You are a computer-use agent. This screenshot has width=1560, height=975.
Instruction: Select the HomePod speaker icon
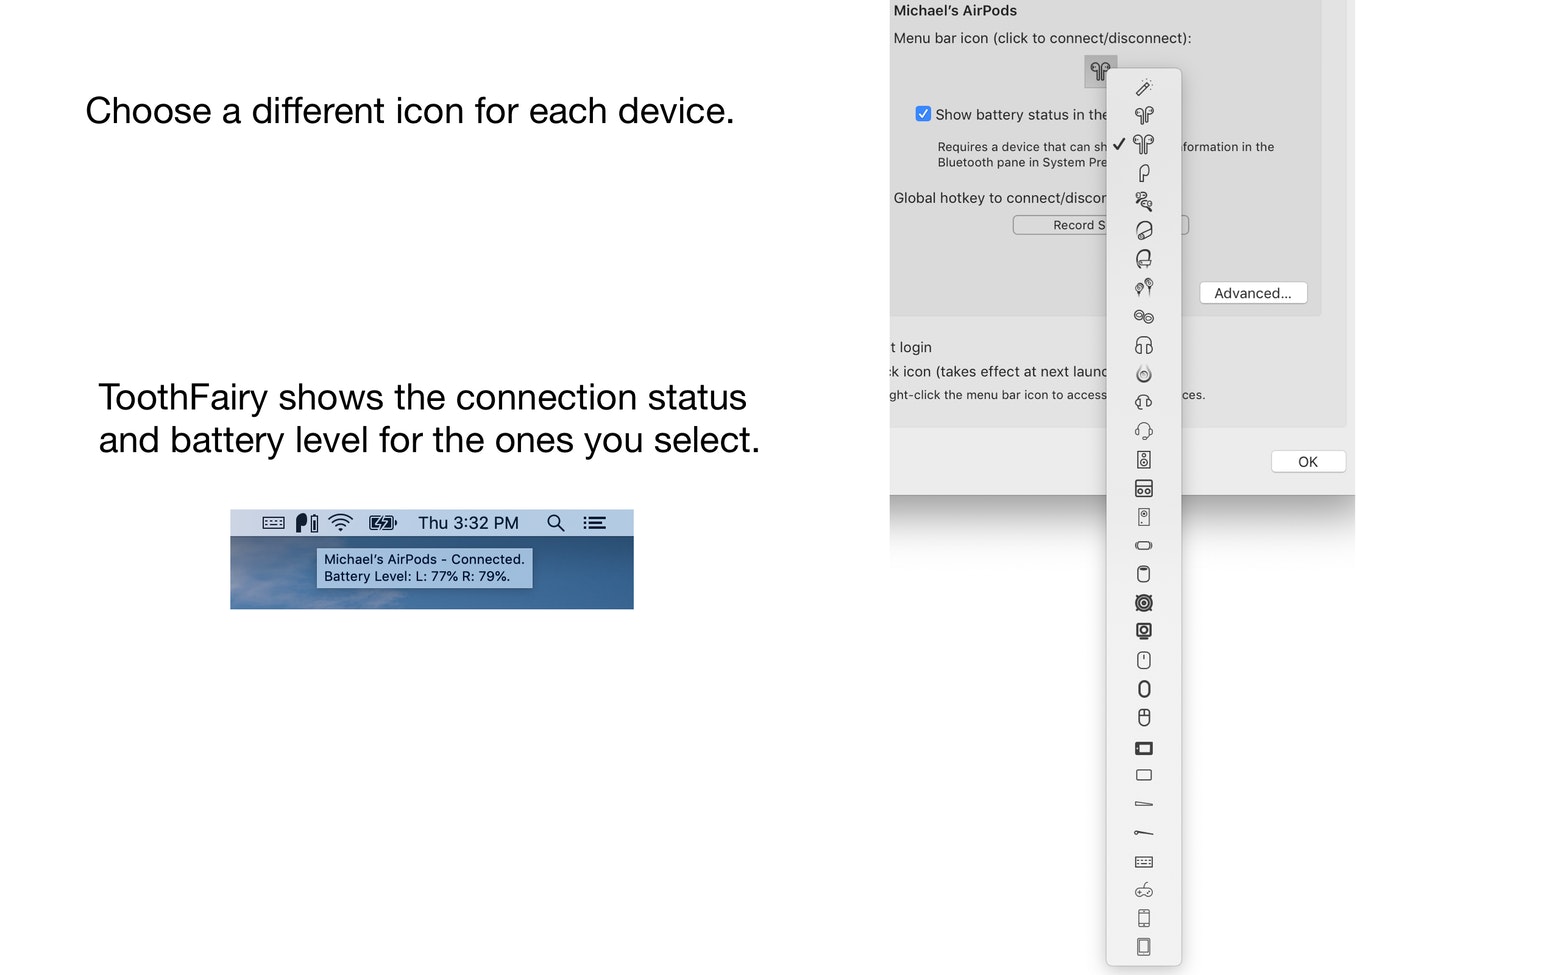coord(1144,574)
